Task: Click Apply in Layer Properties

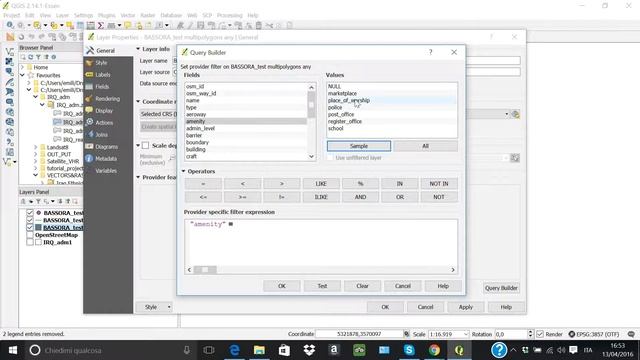Action: pyautogui.click(x=465, y=307)
